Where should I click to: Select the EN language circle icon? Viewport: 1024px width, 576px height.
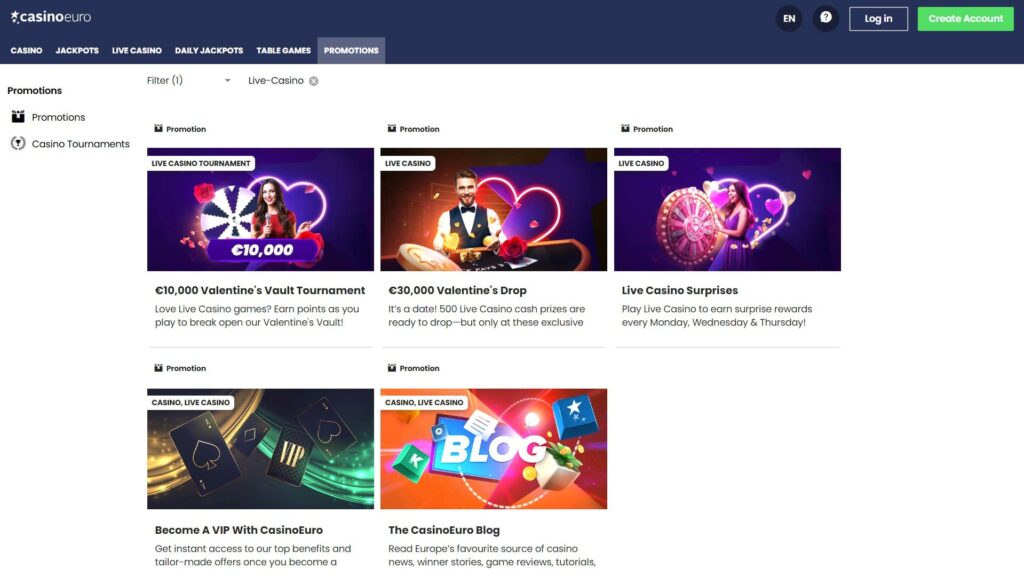point(788,18)
